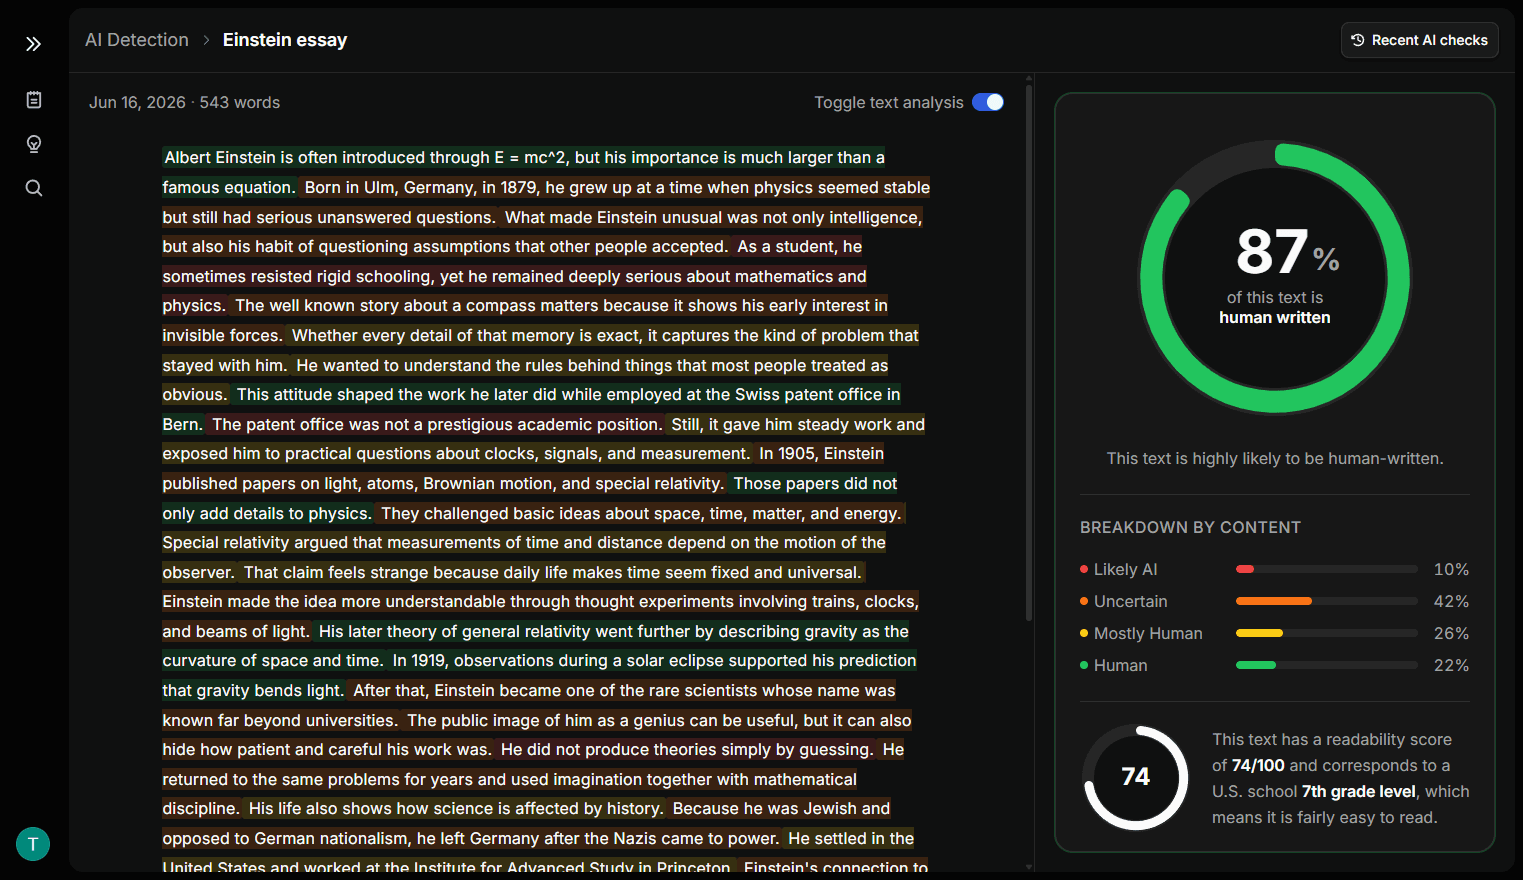Click sentence 'In 1919, observations during a solar eclipse'
The width and height of the screenshot is (1523, 880).
pos(654,660)
